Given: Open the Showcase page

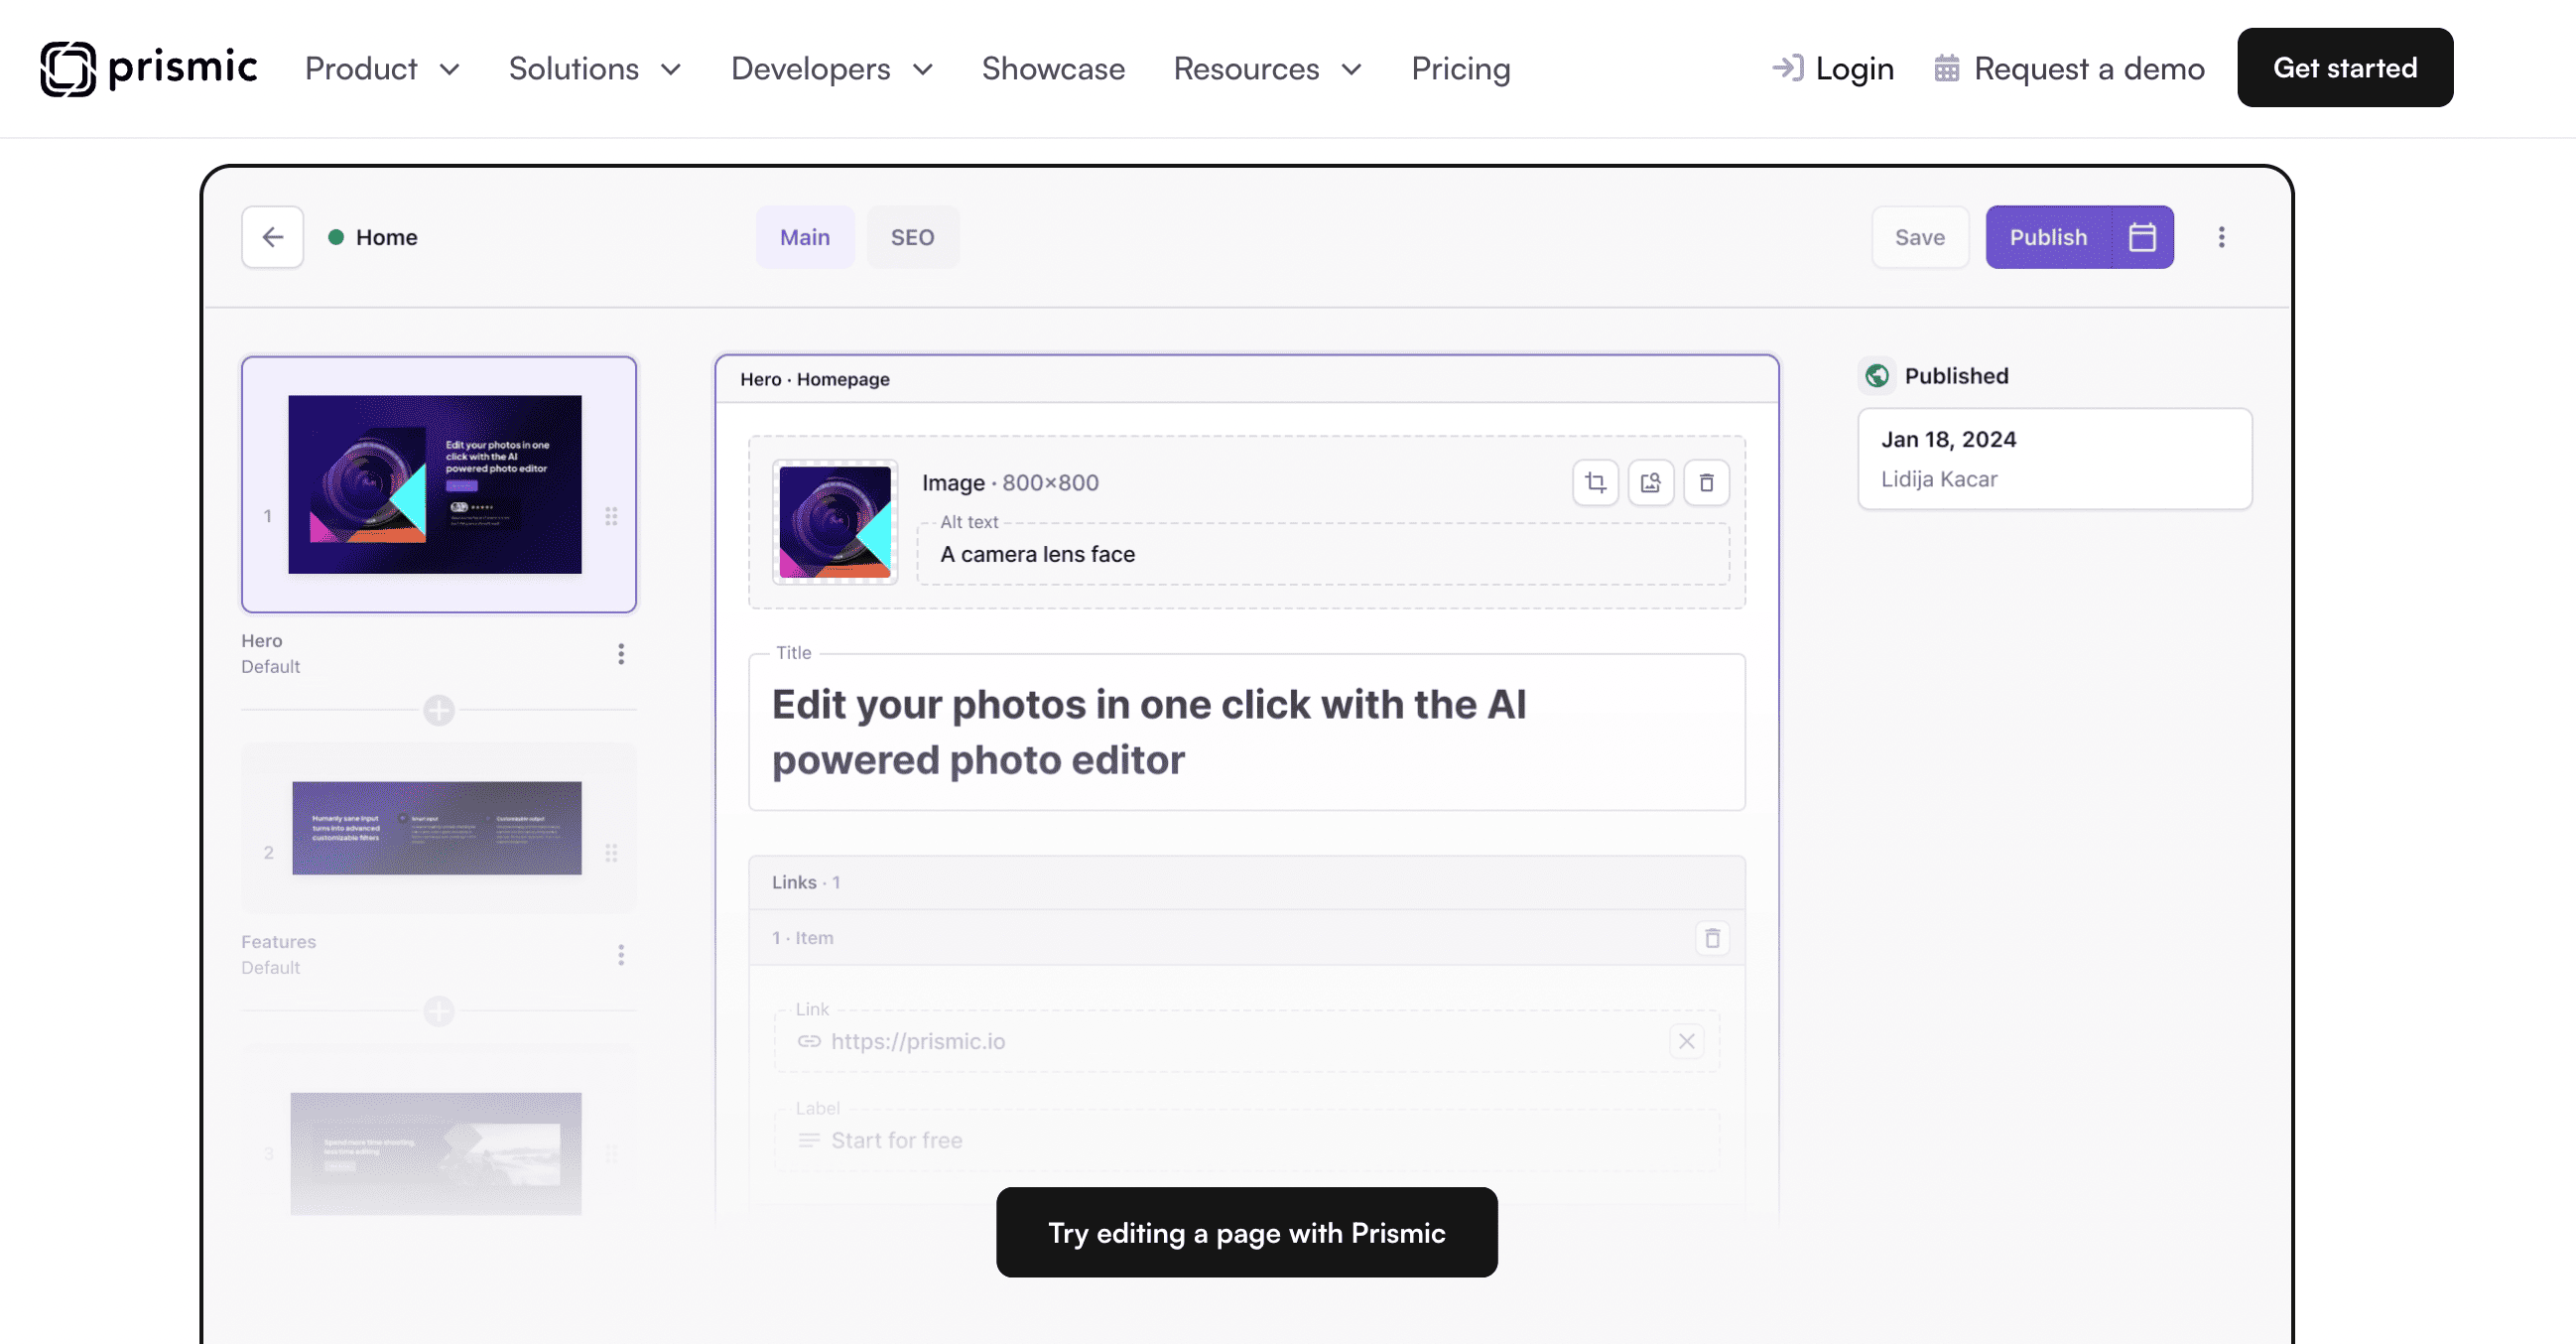Looking at the screenshot, I should (1053, 69).
